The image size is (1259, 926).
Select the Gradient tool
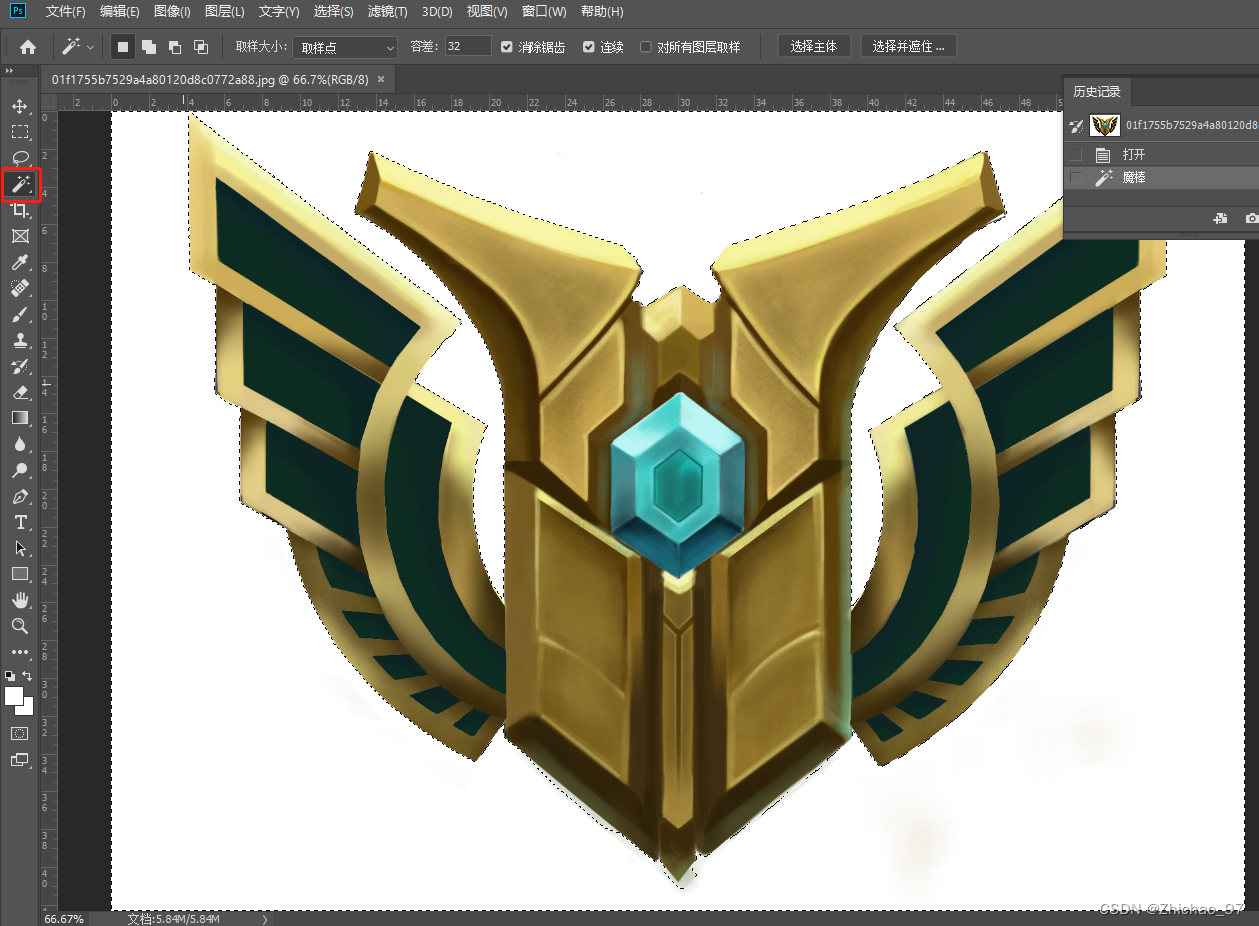20,418
